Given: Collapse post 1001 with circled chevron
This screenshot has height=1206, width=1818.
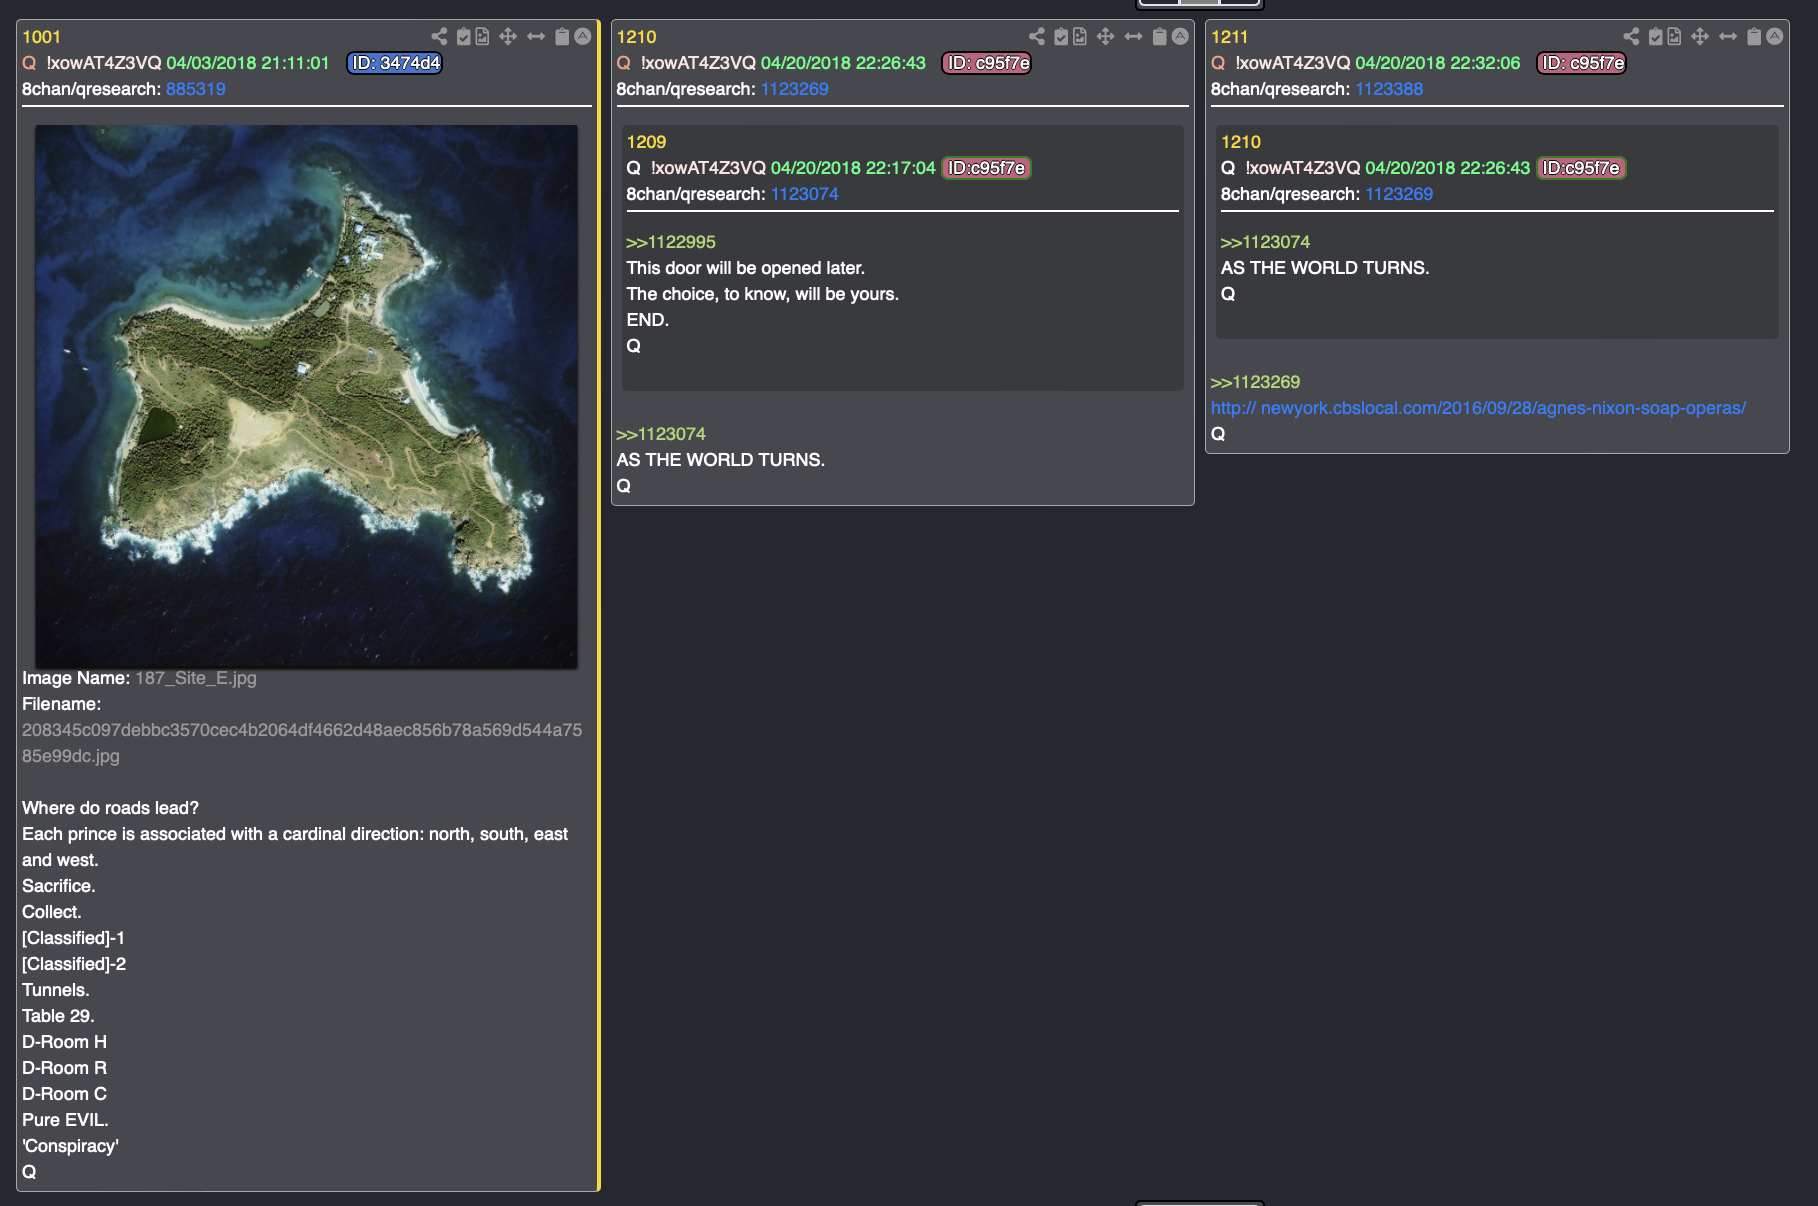Looking at the screenshot, I should pyautogui.click(x=583, y=37).
